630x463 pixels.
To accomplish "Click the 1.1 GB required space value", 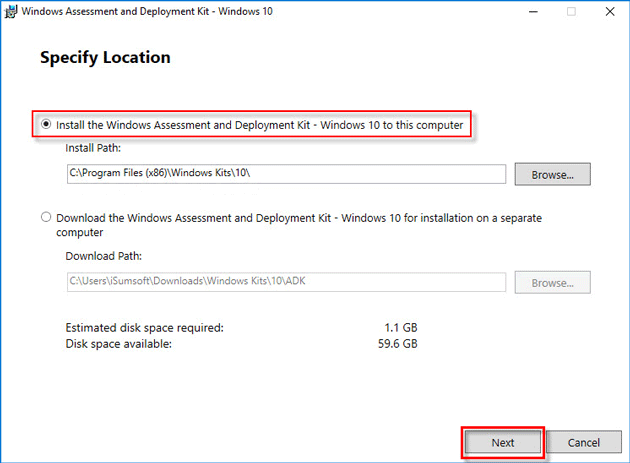I will 399,328.
